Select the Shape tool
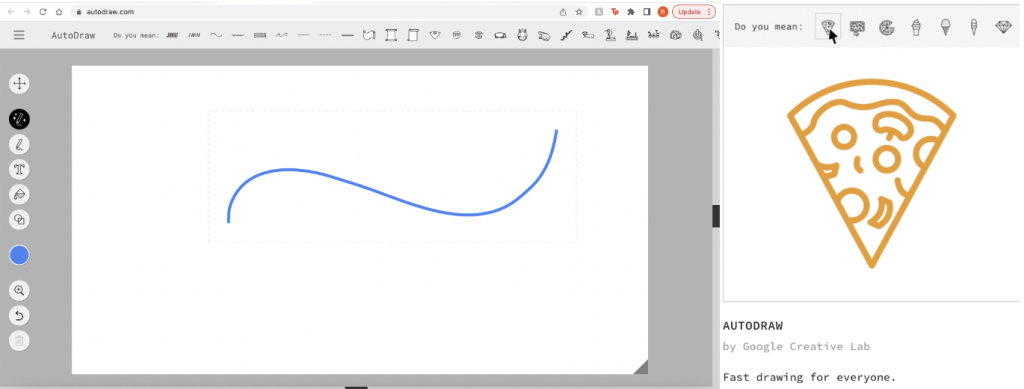 coord(20,219)
